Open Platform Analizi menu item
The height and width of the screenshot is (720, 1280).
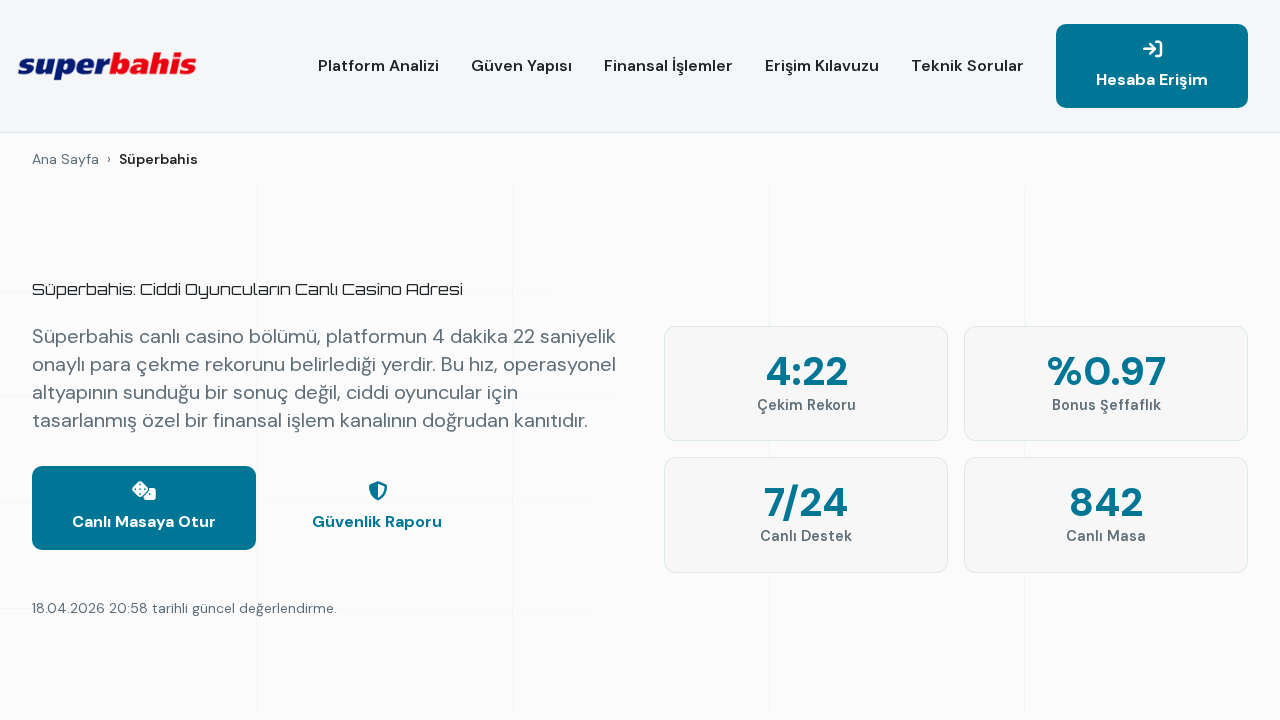click(378, 66)
